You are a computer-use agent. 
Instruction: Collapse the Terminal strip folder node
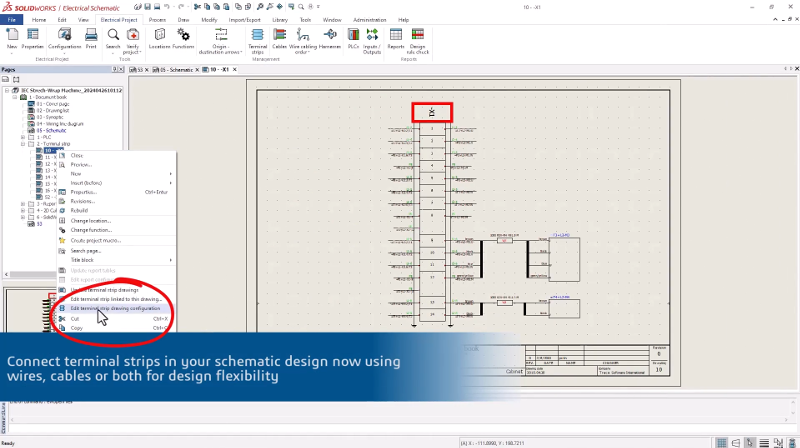tap(23, 143)
